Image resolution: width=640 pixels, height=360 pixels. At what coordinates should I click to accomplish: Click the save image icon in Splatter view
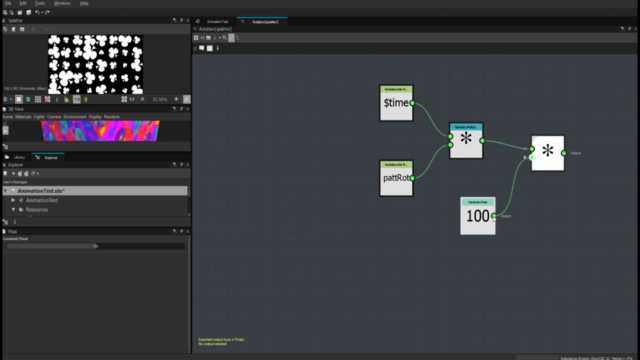pos(13,29)
